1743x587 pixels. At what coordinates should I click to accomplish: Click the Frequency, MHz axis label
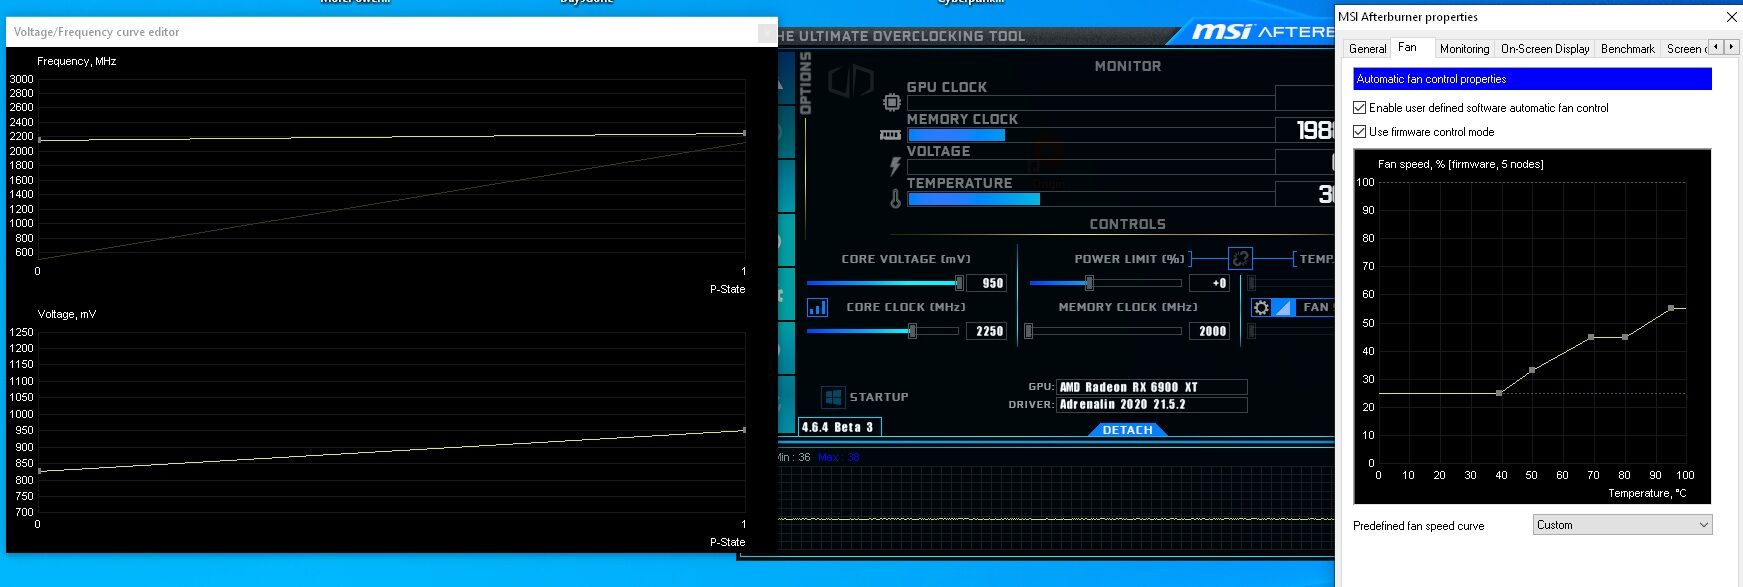[77, 61]
